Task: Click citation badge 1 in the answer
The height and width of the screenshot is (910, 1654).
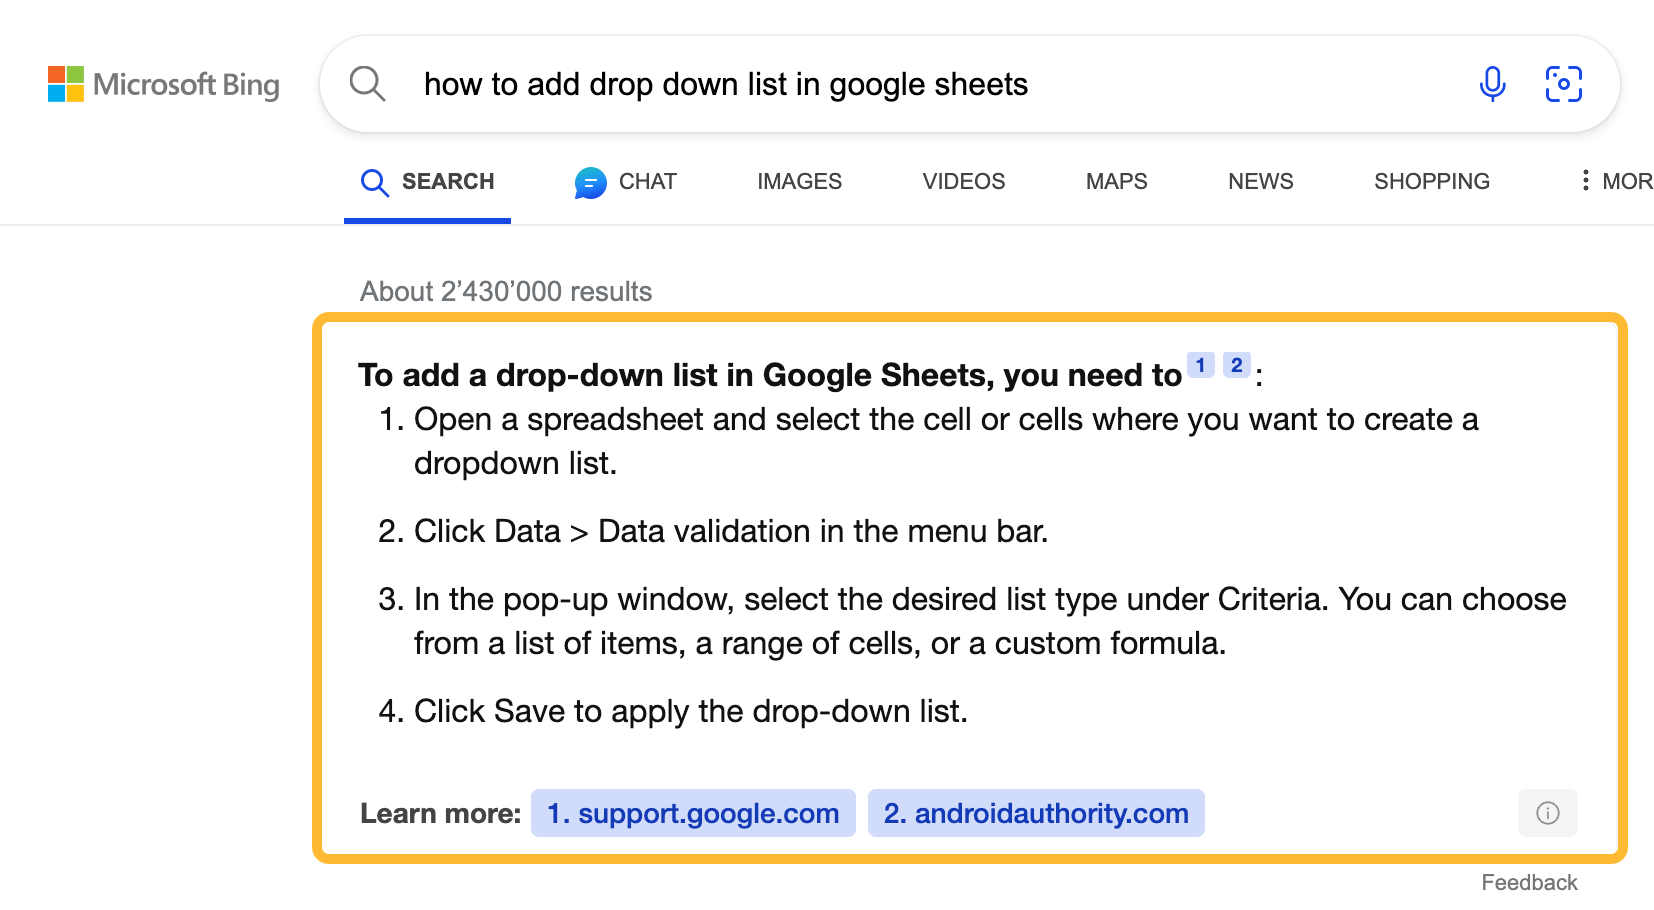Action: (x=1200, y=365)
